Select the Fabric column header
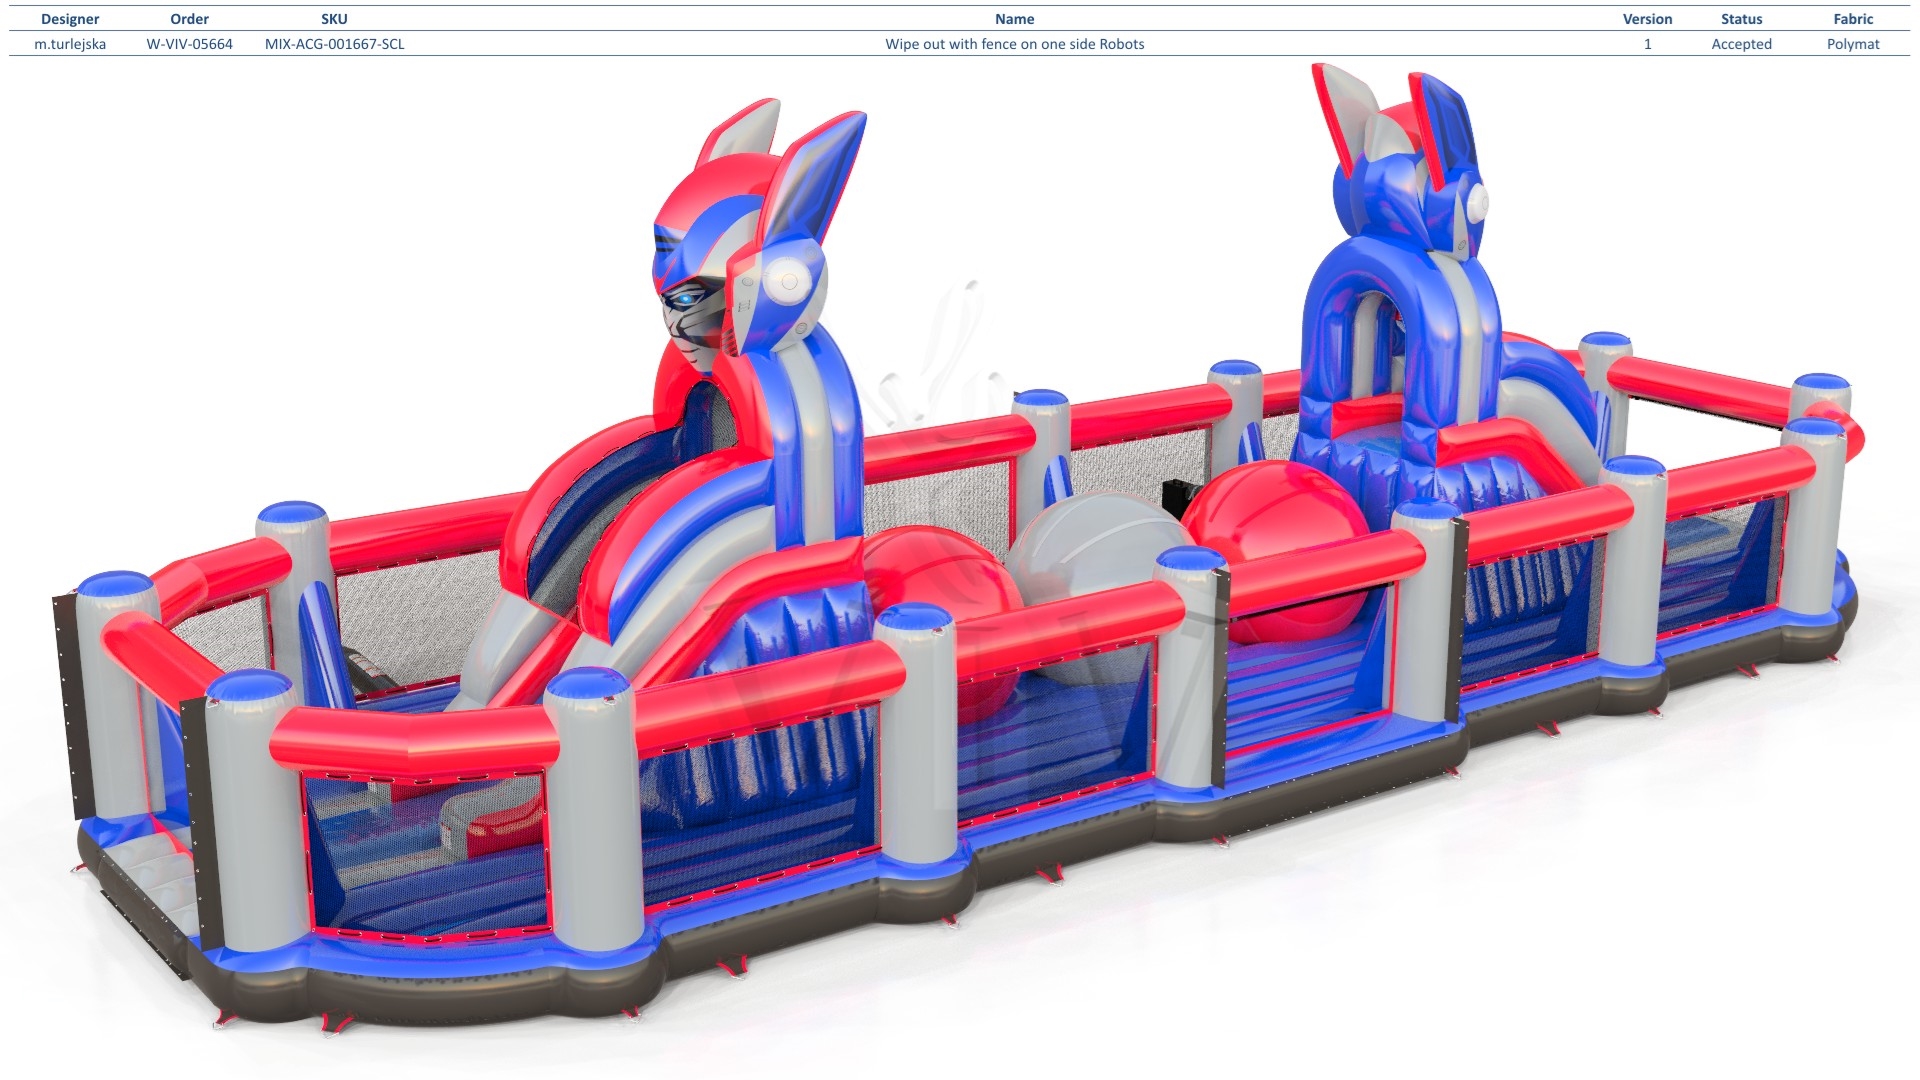This screenshot has height=1080, width=1920. 1853,19
